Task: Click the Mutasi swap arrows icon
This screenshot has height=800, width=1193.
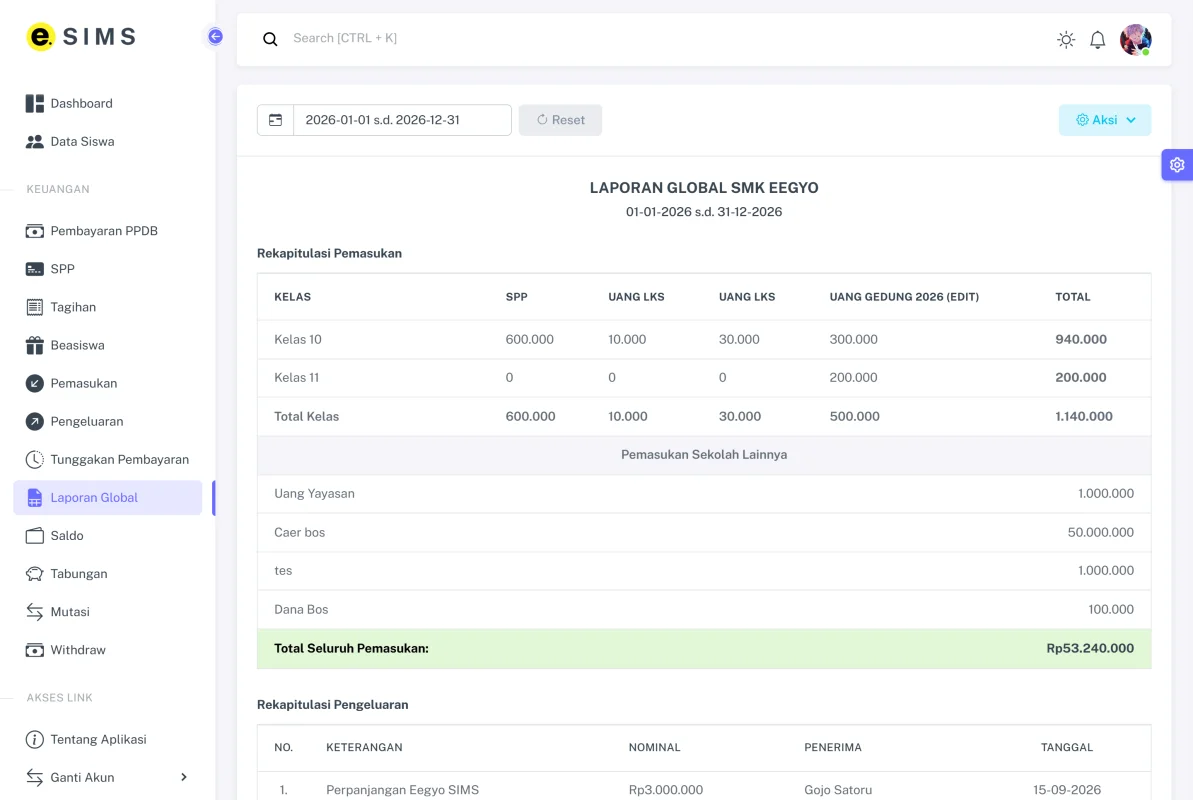Action: pos(34,612)
